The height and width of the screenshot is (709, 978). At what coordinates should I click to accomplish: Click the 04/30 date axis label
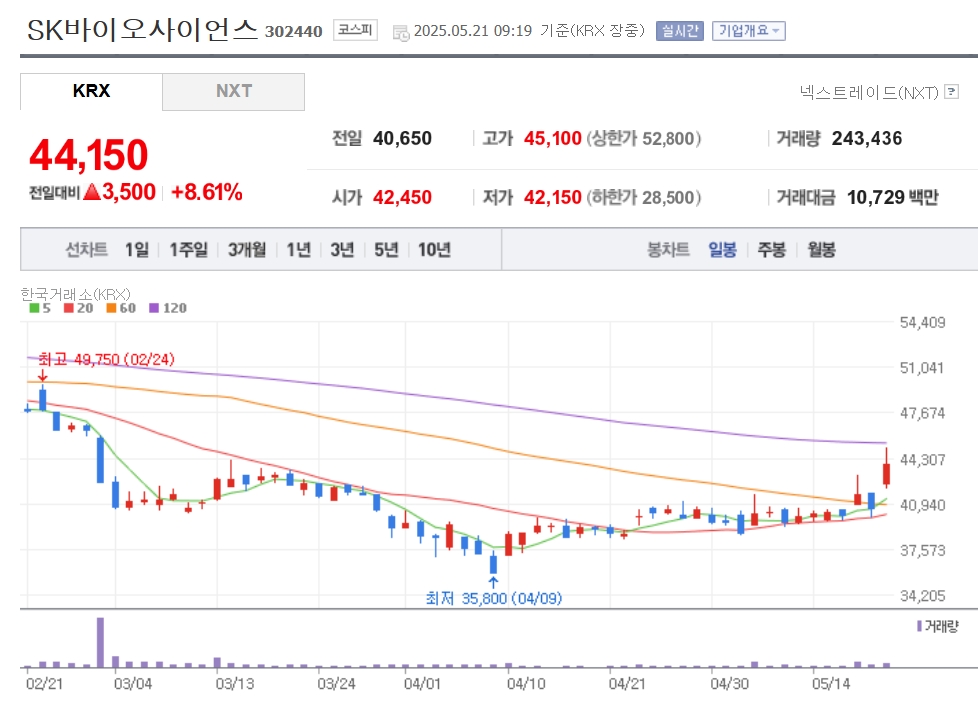point(729,683)
